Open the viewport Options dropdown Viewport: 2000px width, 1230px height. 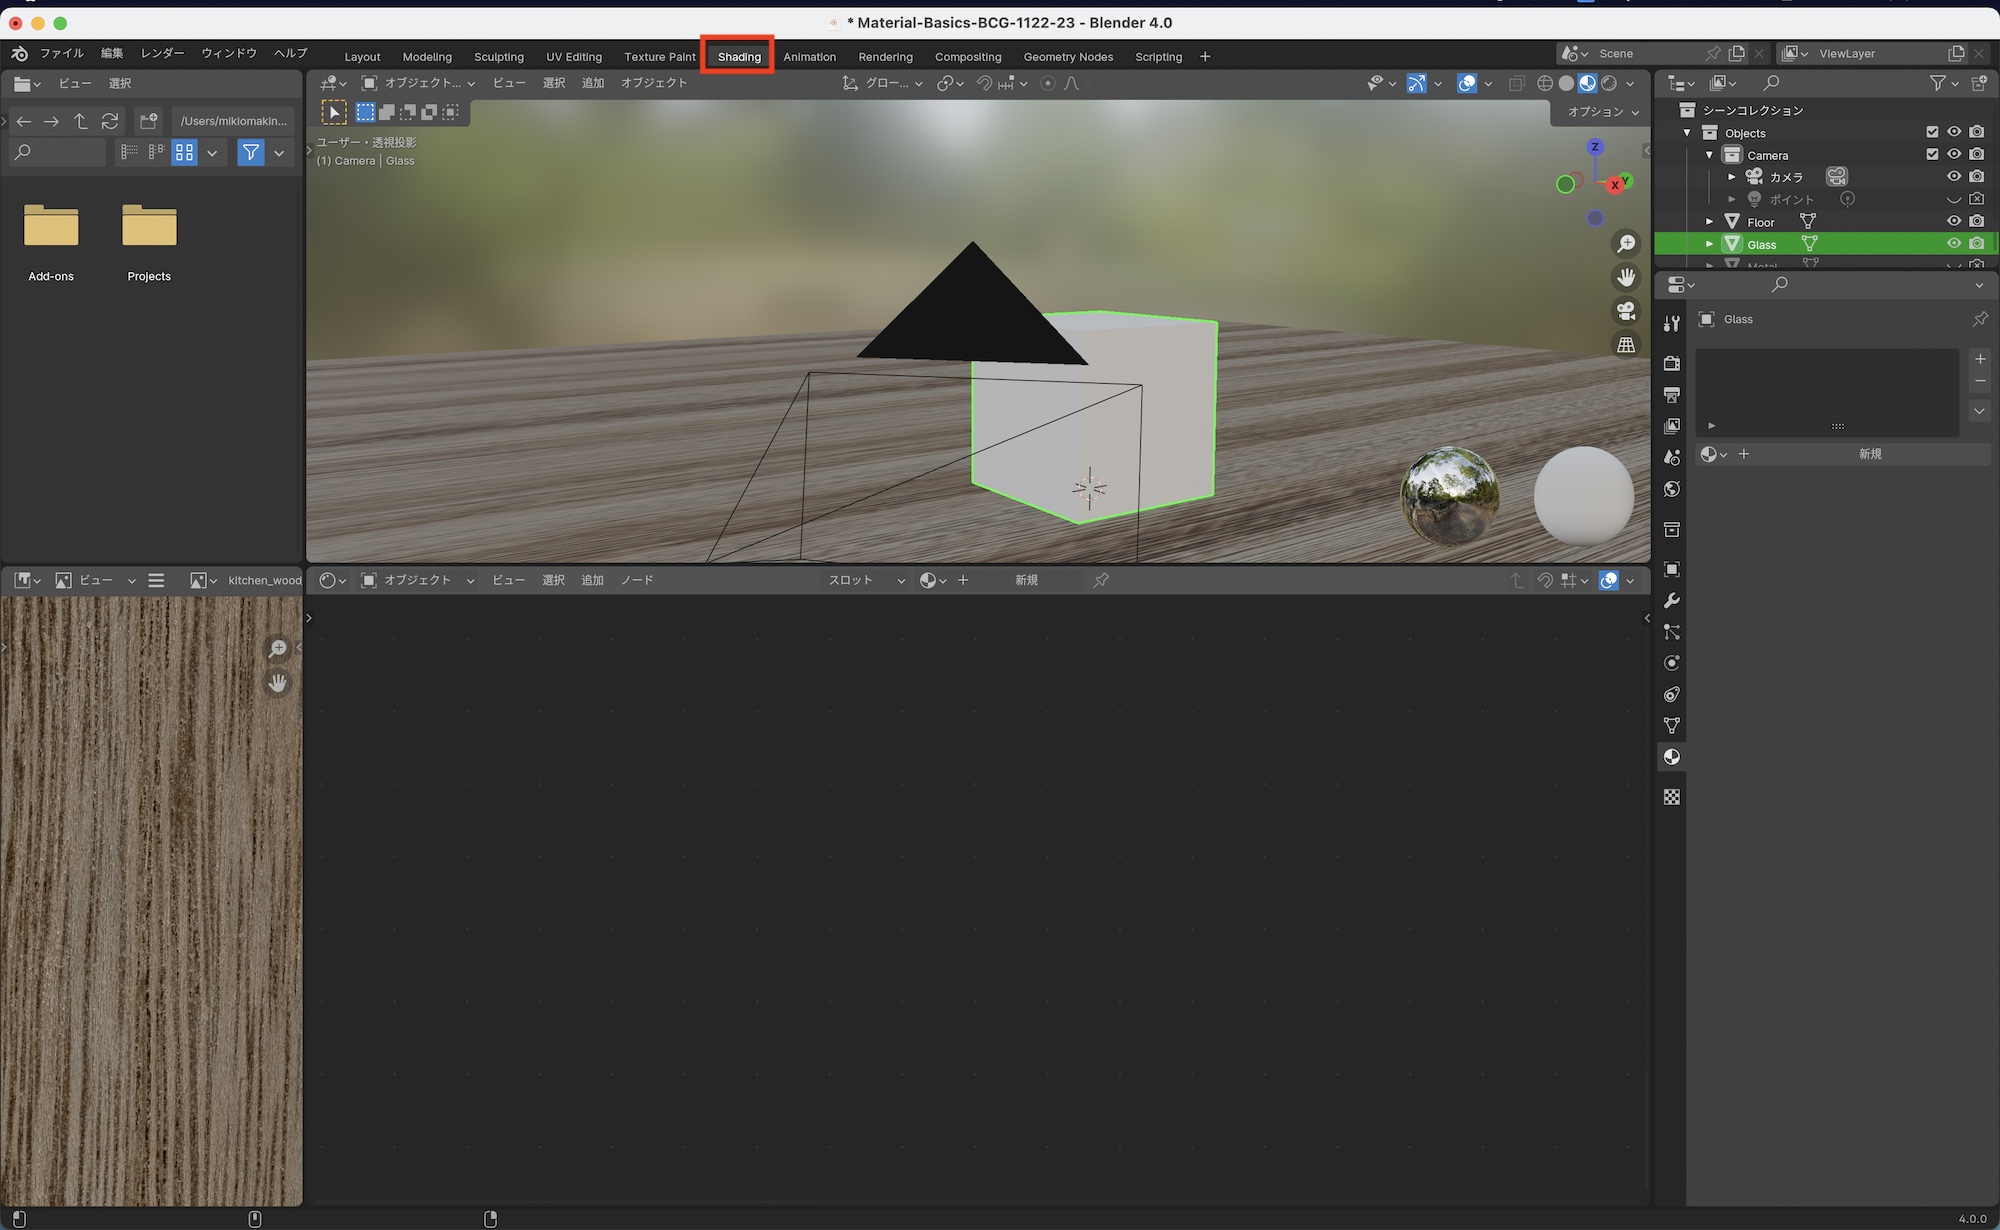click(1602, 112)
